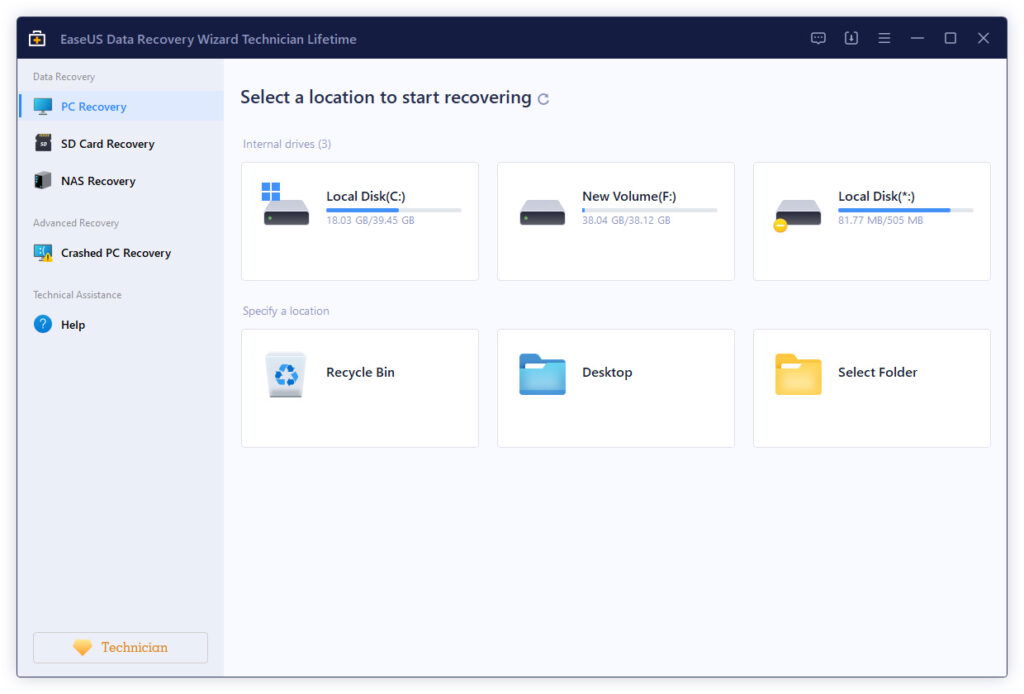
Task: Maximize the EaseUS window
Action: [x=950, y=39]
